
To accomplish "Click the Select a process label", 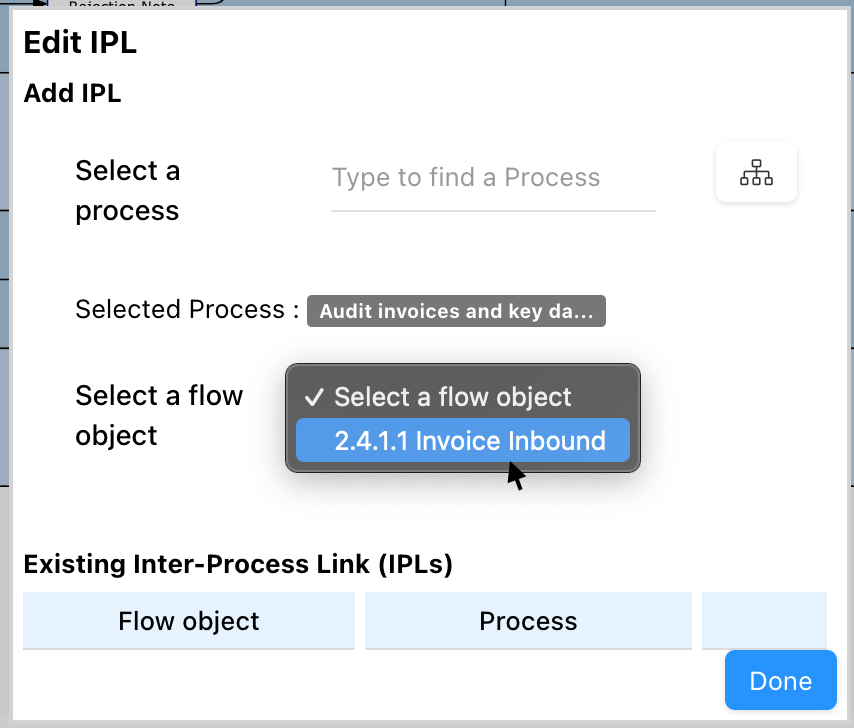I will (x=128, y=191).
